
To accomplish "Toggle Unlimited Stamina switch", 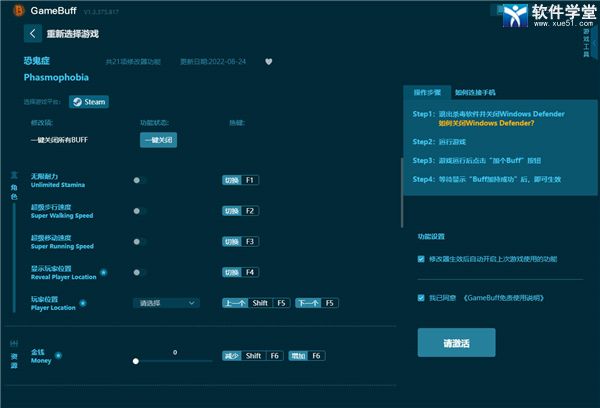I will coord(139,180).
